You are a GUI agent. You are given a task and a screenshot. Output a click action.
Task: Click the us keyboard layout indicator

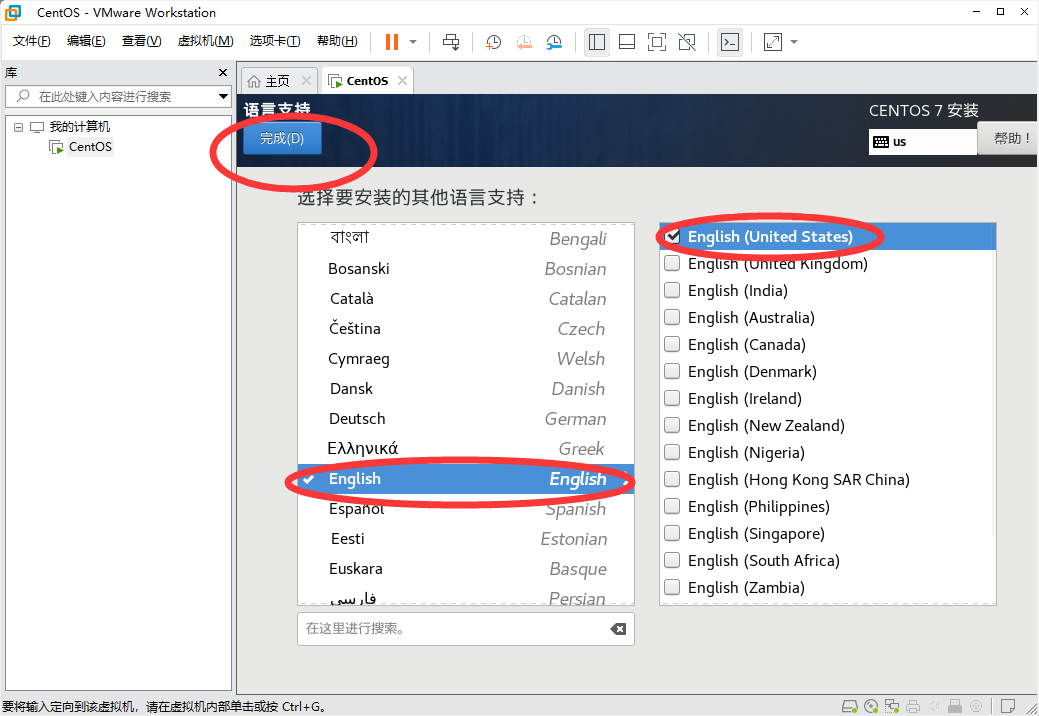[x=923, y=142]
